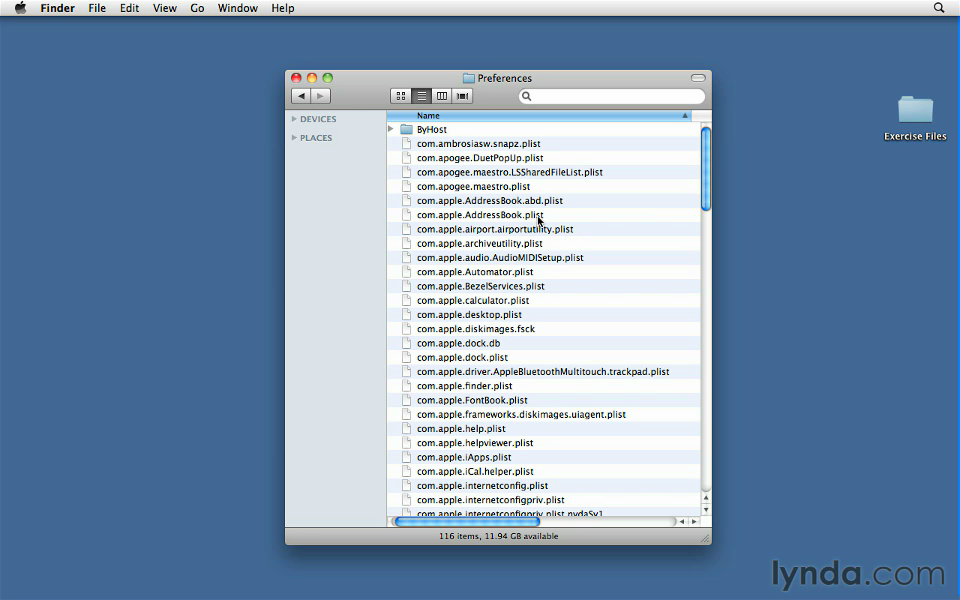Viewport: 960px width, 600px height.
Task: Click the horizontal scroll left arrow
Action: (x=682, y=522)
